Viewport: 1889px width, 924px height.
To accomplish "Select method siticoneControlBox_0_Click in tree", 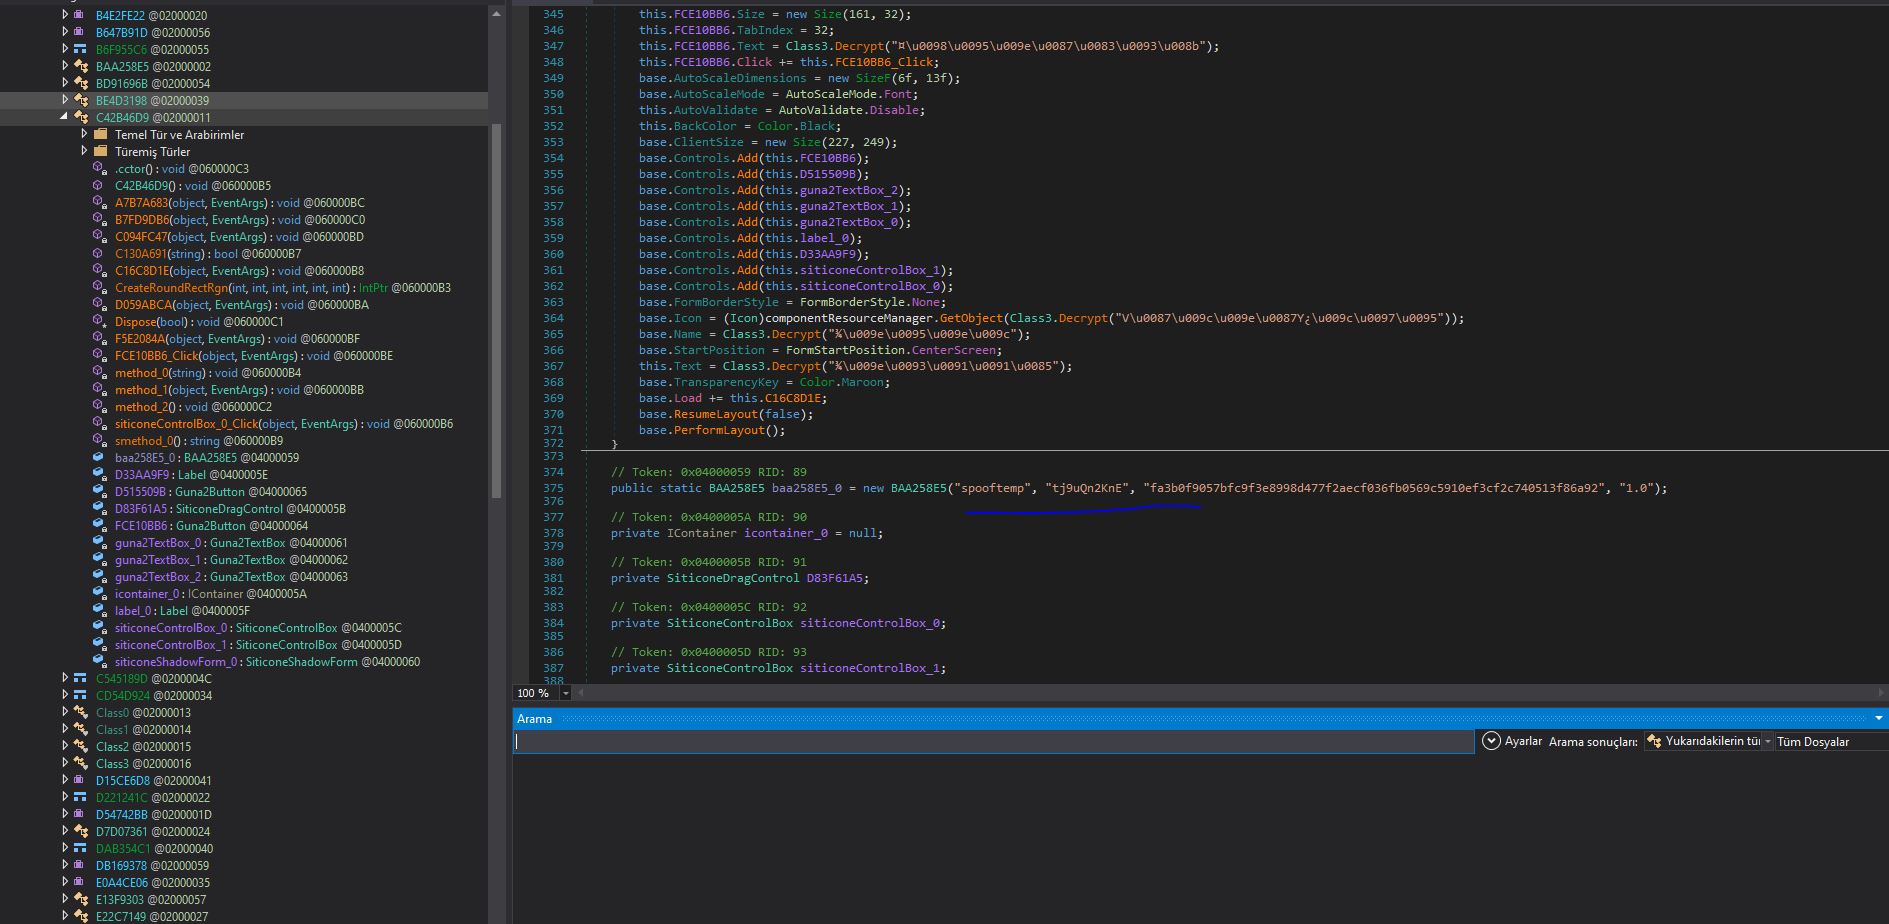I will [x=284, y=424].
